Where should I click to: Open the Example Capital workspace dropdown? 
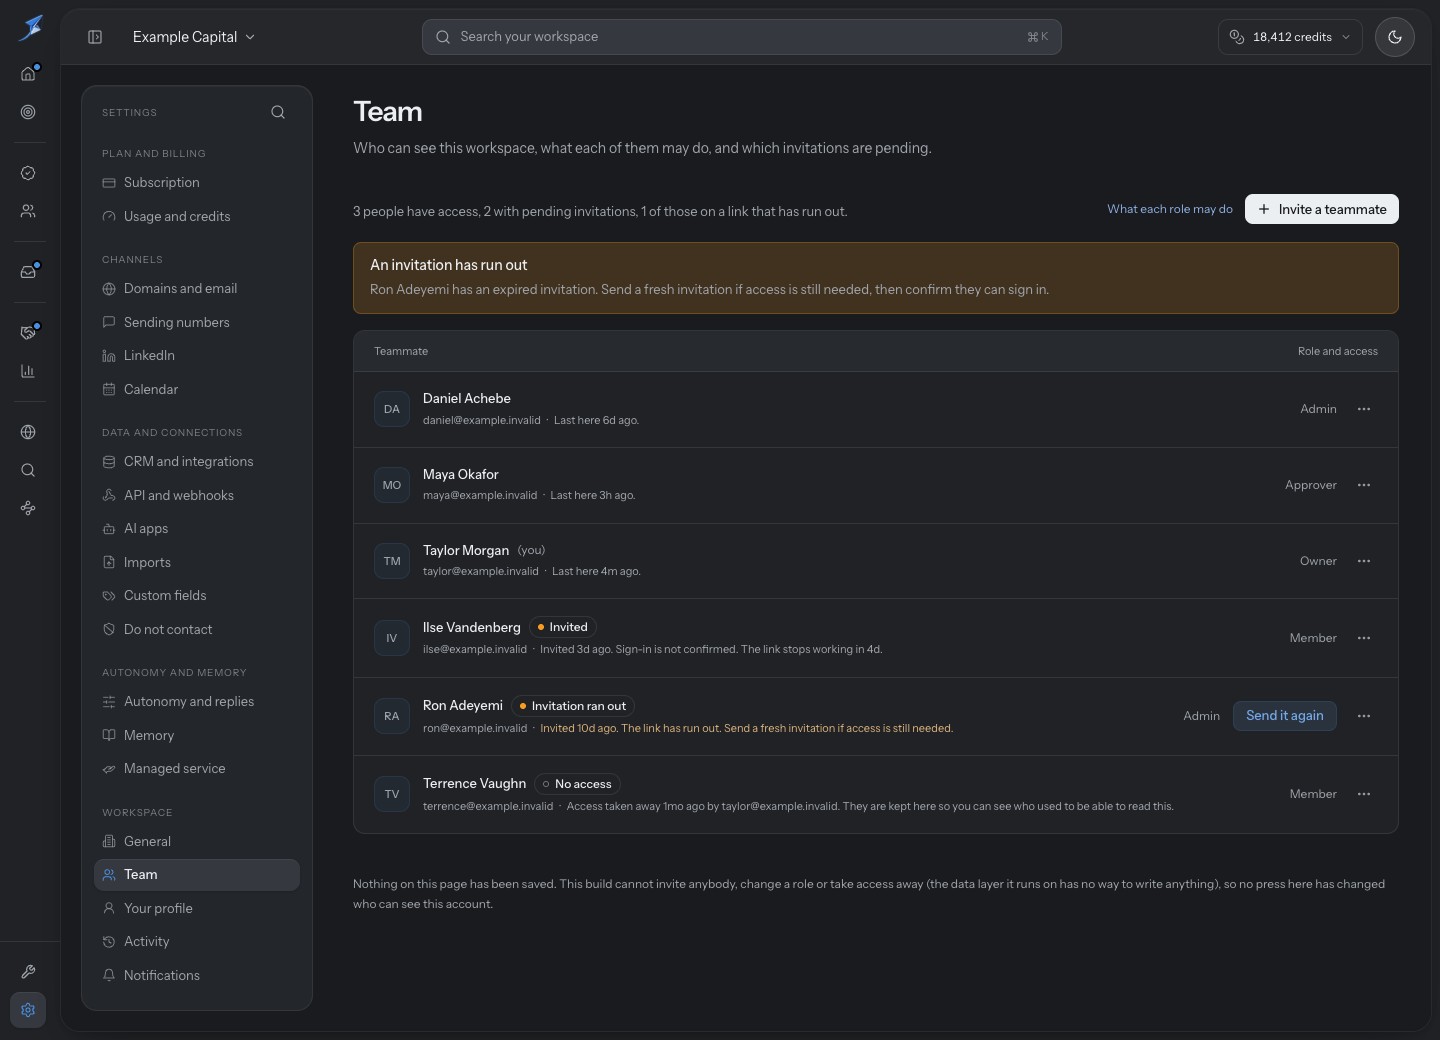tap(194, 37)
